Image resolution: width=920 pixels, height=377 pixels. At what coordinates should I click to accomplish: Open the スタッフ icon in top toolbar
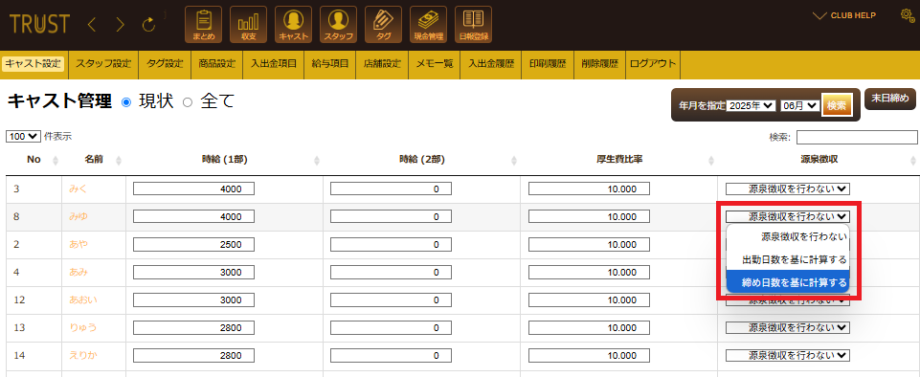click(x=338, y=25)
